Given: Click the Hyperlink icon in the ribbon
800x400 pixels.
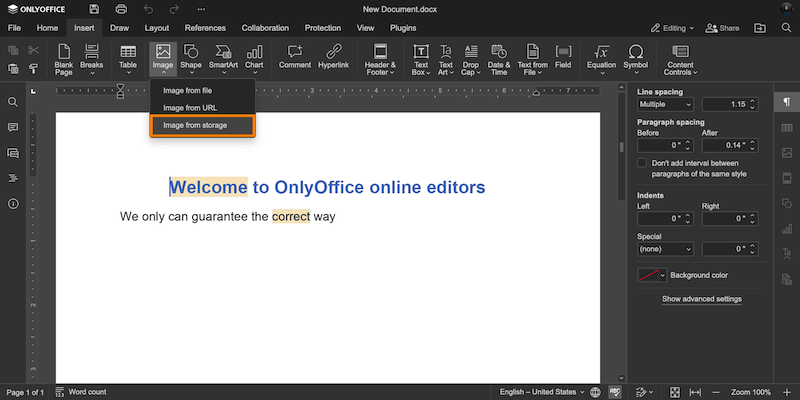Looking at the screenshot, I should click(x=333, y=52).
